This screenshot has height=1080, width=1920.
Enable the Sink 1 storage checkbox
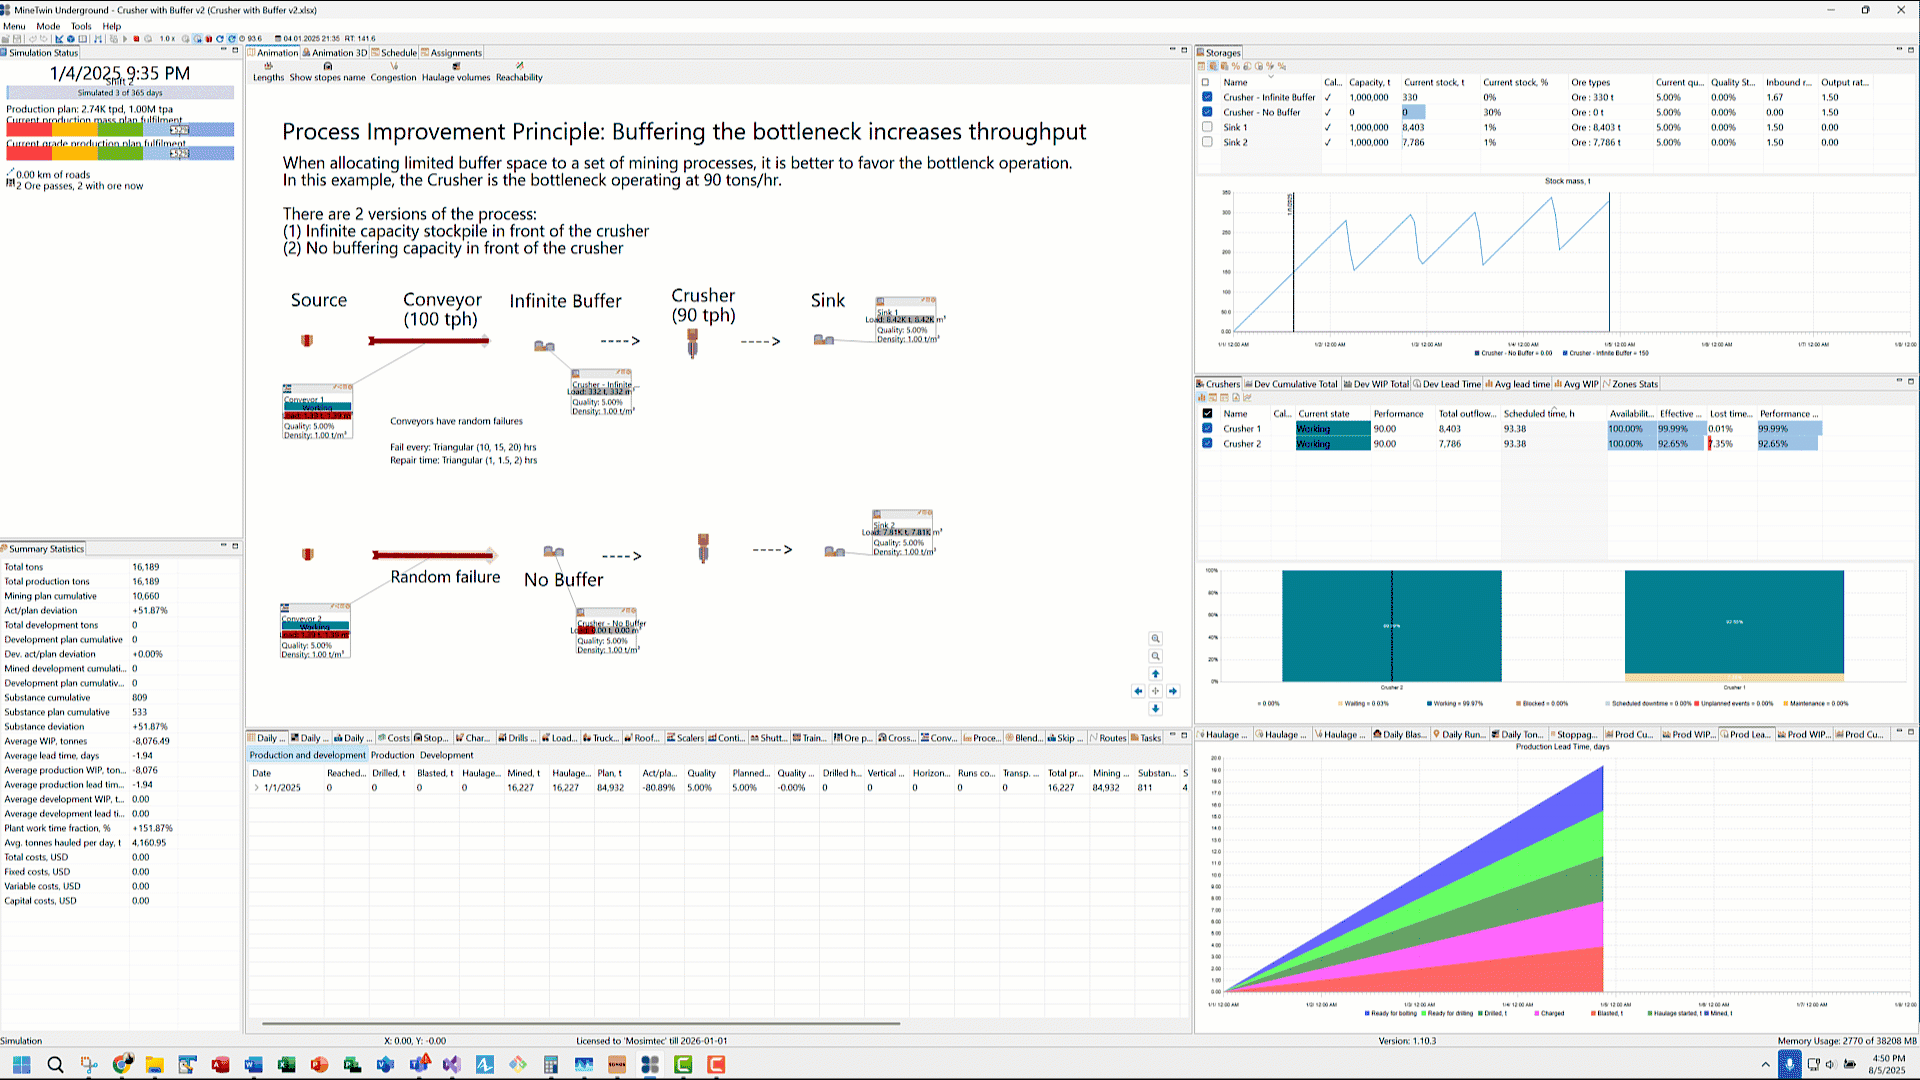click(x=1207, y=127)
